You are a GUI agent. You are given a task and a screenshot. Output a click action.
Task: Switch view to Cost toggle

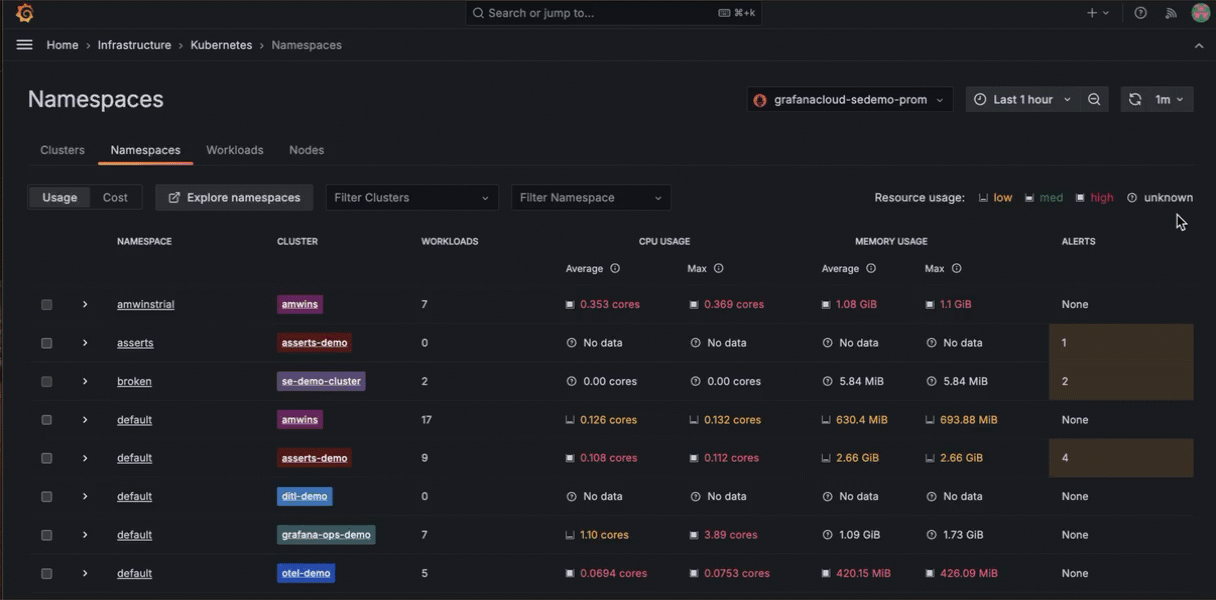pos(115,198)
